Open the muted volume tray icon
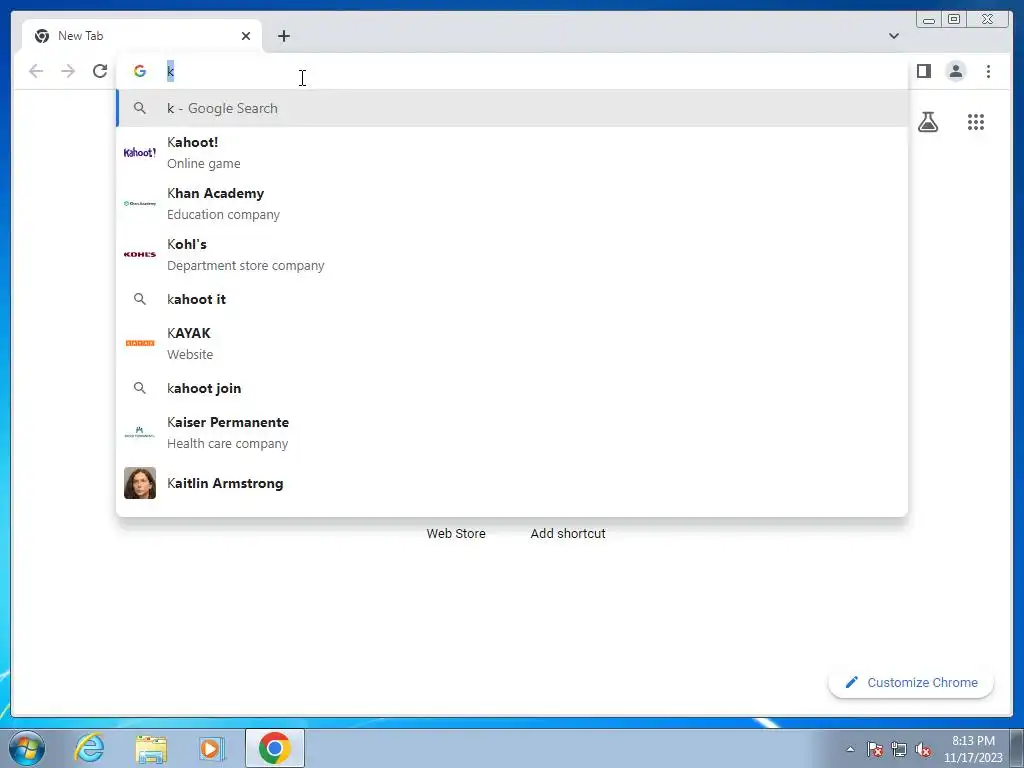 [x=923, y=749]
